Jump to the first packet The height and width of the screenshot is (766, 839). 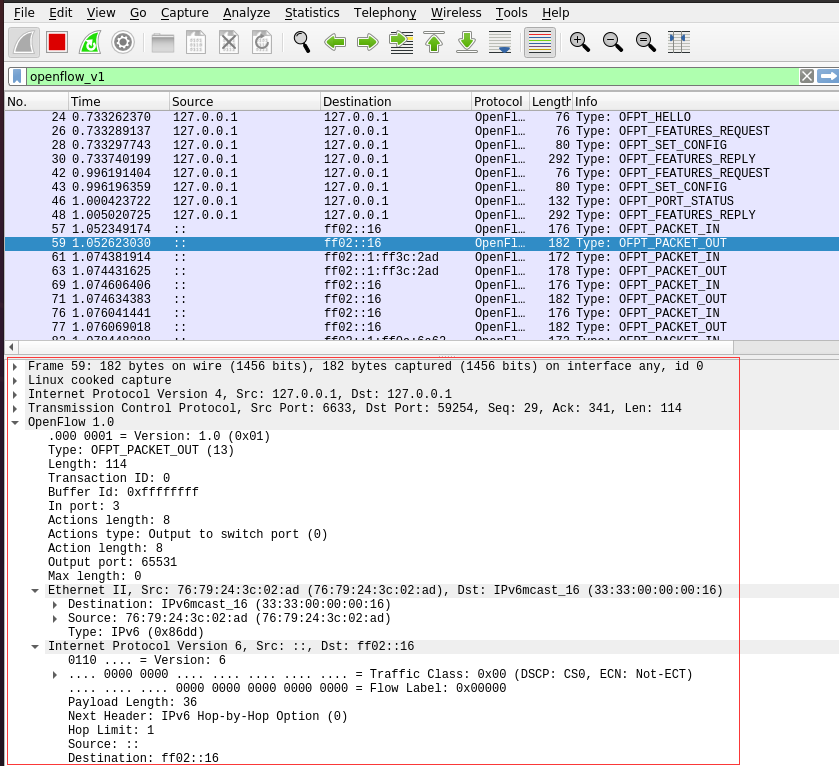[434, 42]
